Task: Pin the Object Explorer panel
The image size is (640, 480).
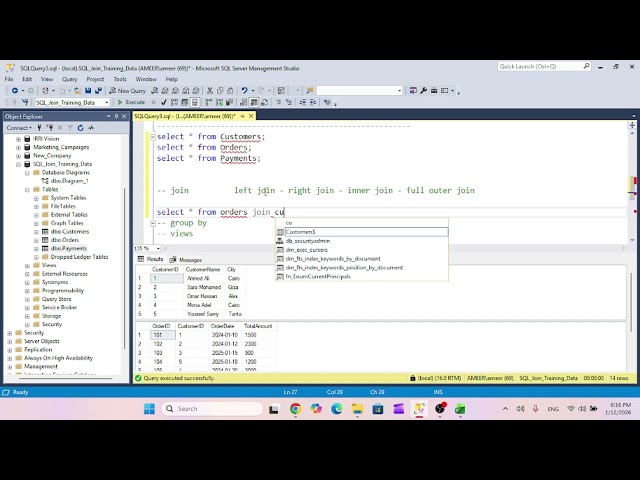Action: point(116,116)
